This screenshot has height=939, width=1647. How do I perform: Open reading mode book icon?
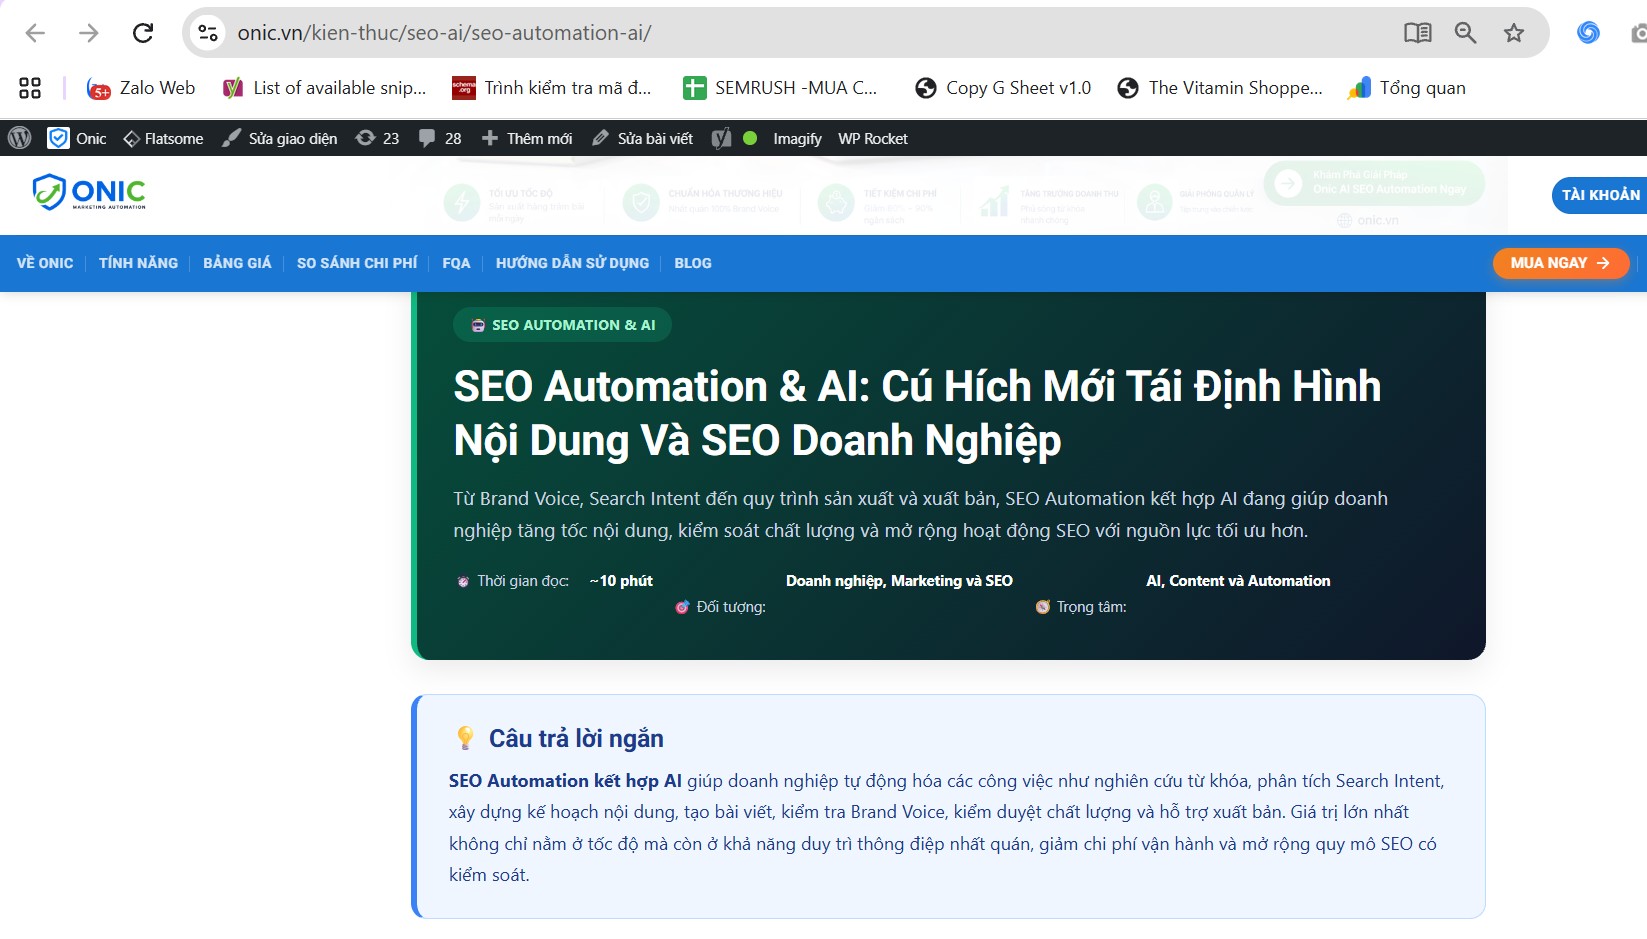click(1417, 33)
